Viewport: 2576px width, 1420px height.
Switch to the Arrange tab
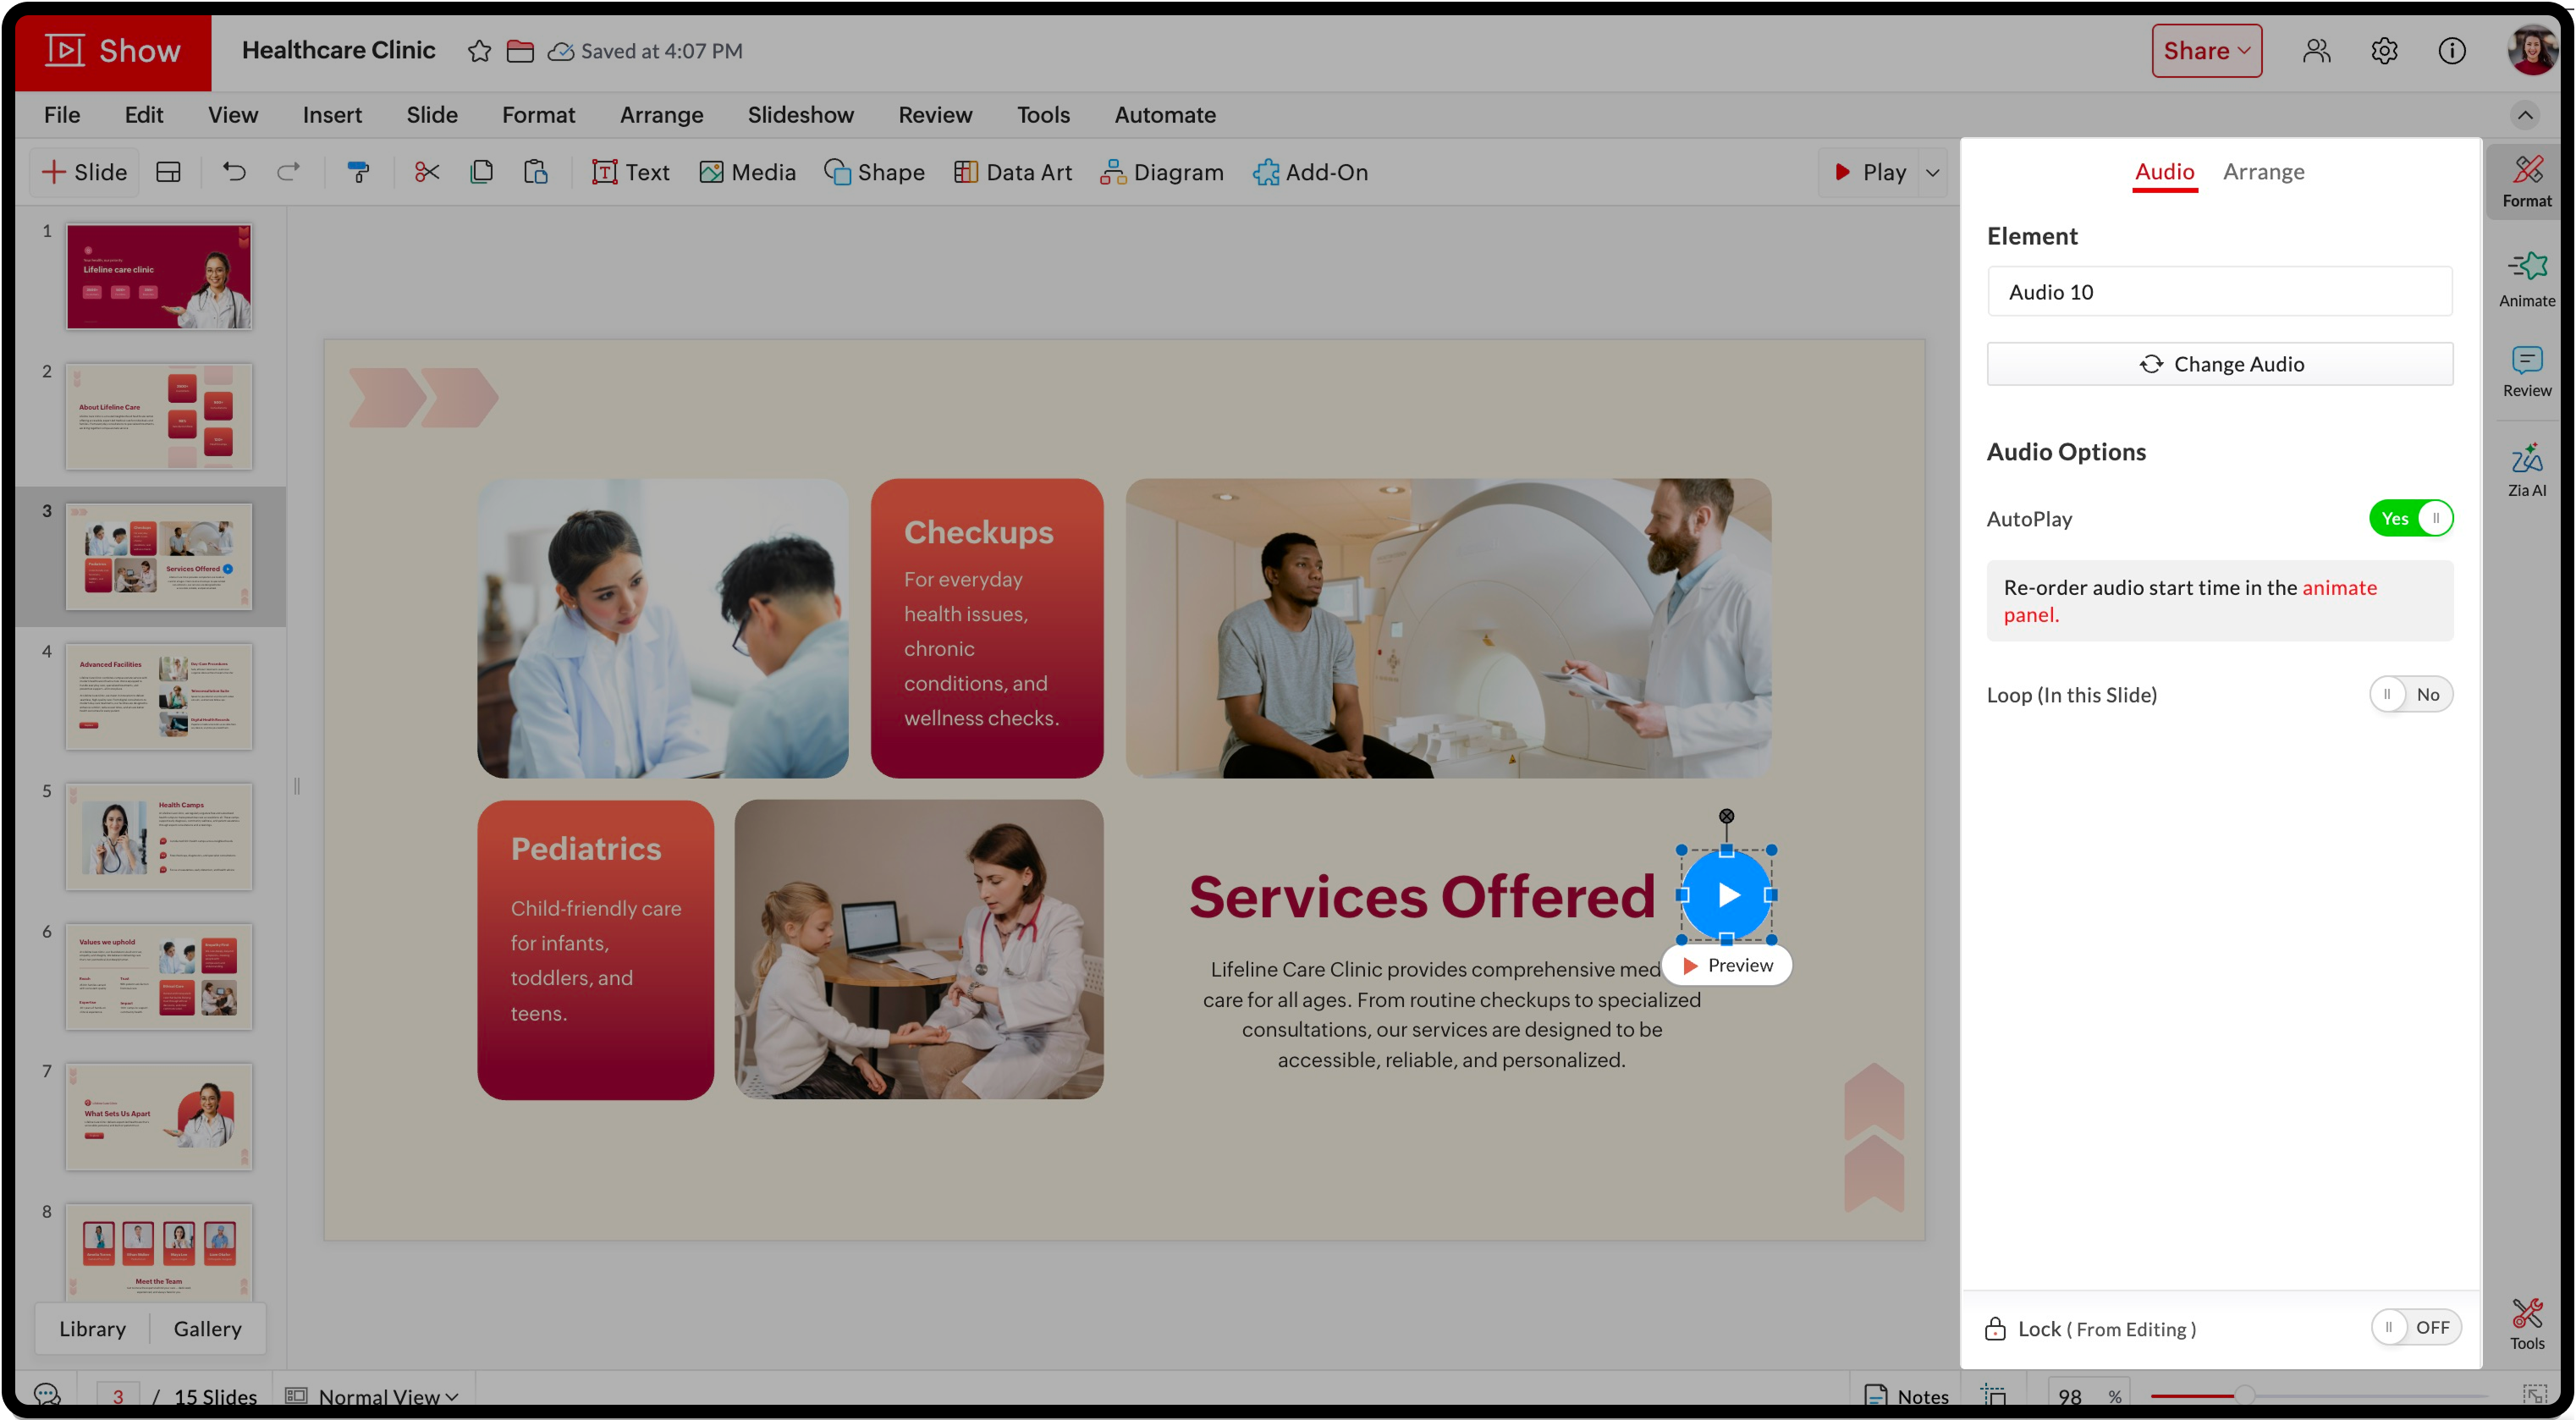[2263, 171]
